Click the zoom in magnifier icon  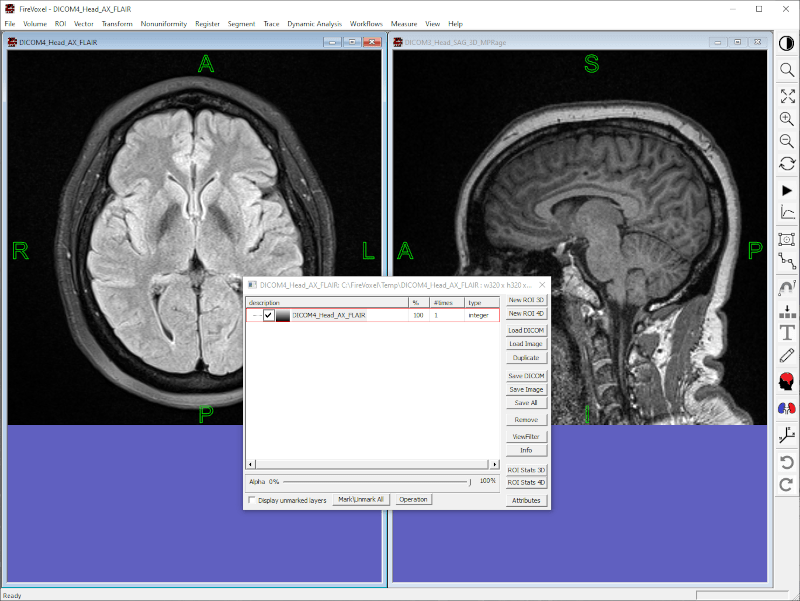[x=787, y=119]
